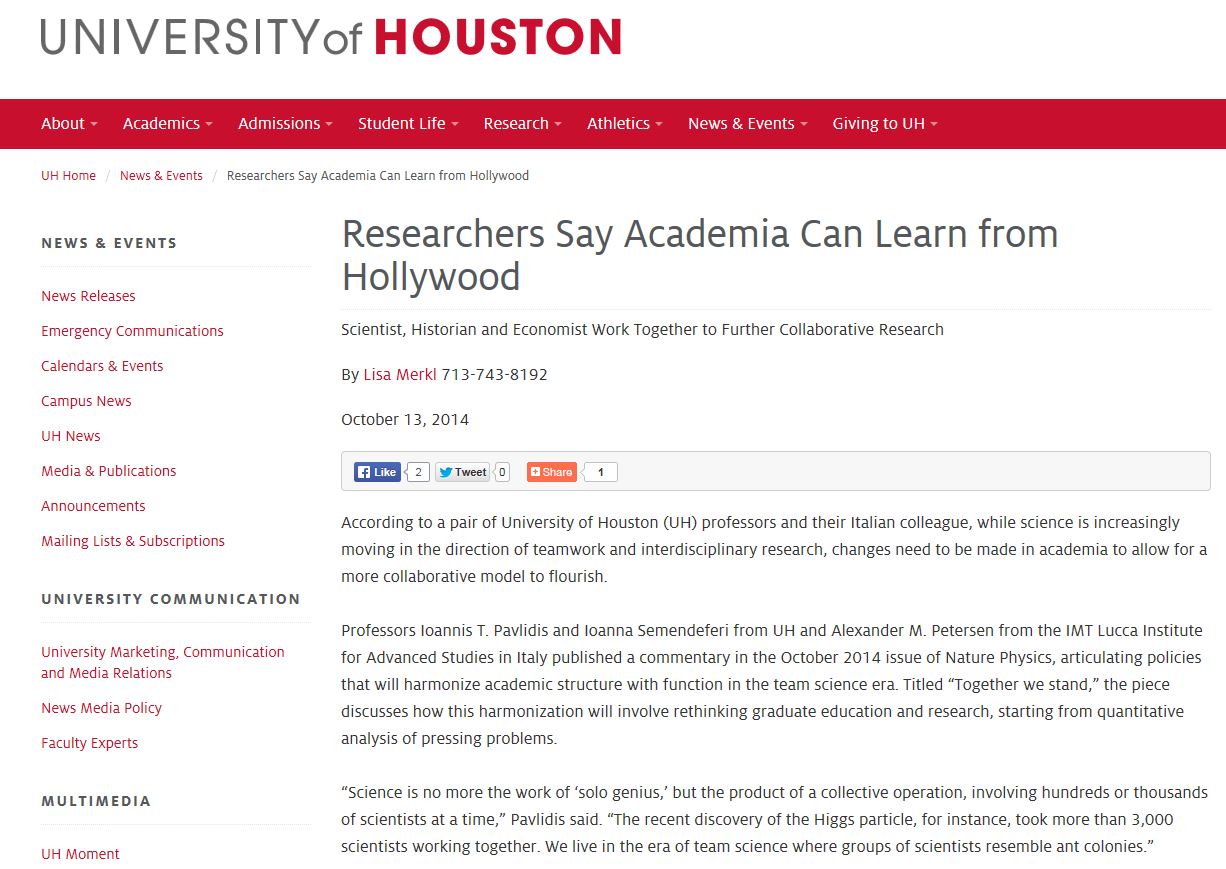
Task: Click the article title heading
Action: (700, 255)
